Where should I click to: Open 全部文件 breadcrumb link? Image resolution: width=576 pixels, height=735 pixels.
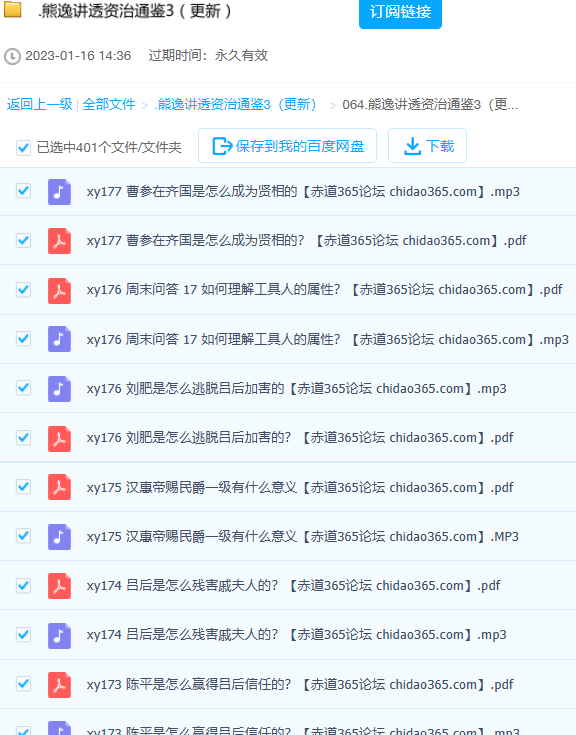tap(109, 104)
